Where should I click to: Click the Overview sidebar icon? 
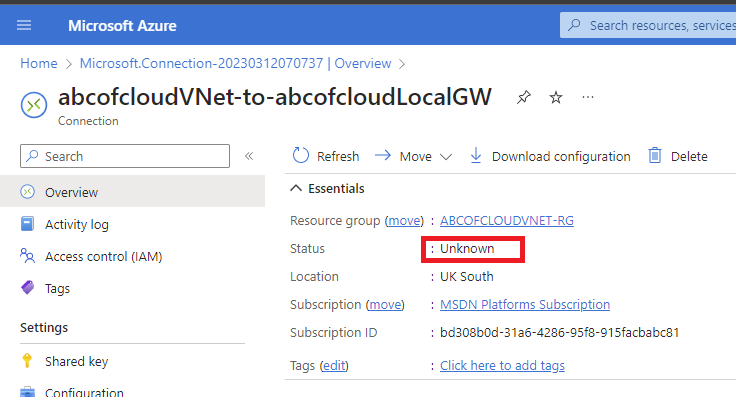(x=28, y=192)
